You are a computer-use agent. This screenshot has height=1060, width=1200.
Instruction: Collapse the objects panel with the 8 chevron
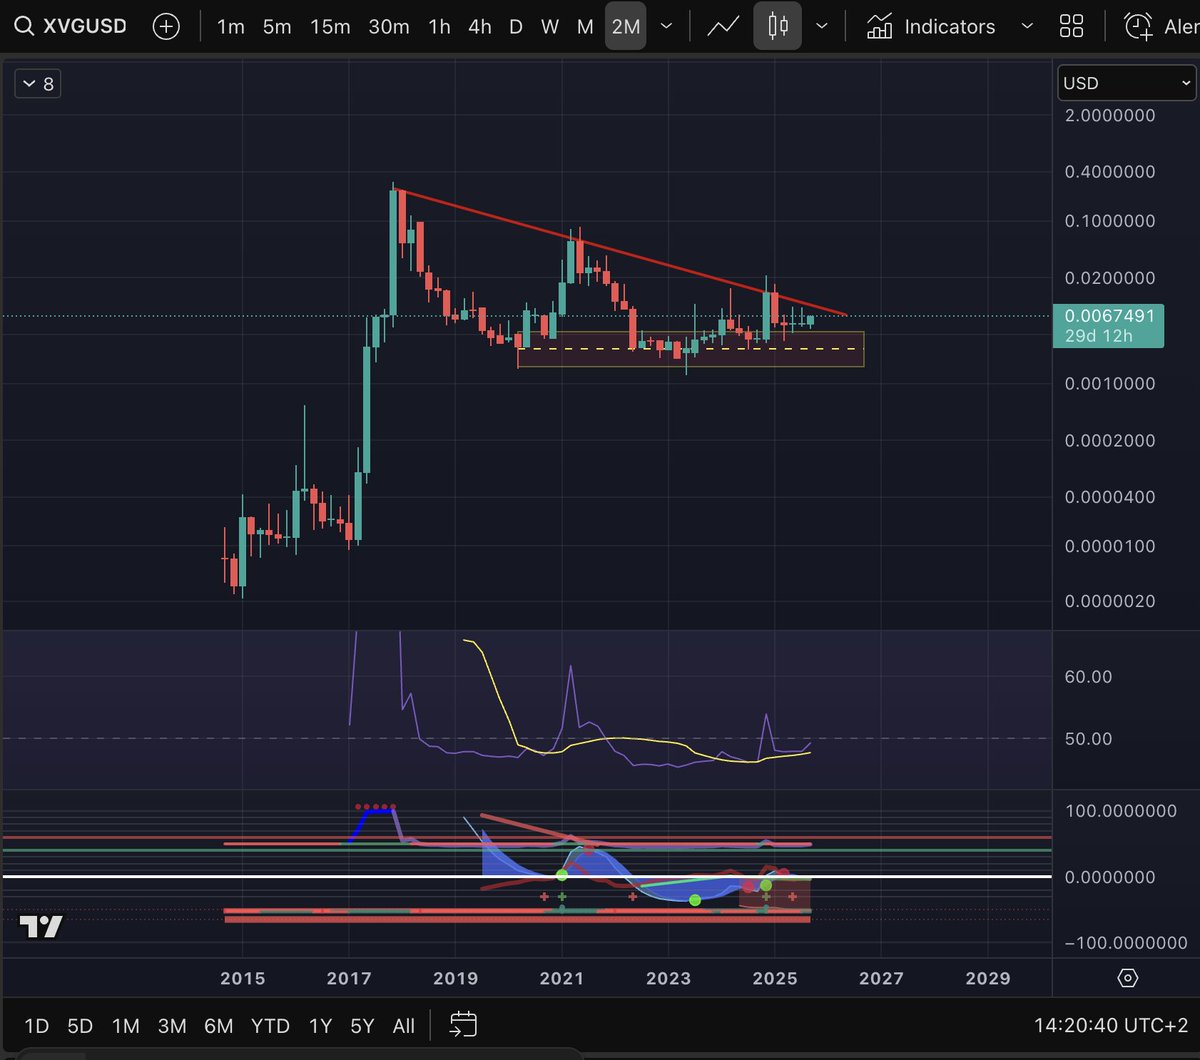[x=37, y=83]
